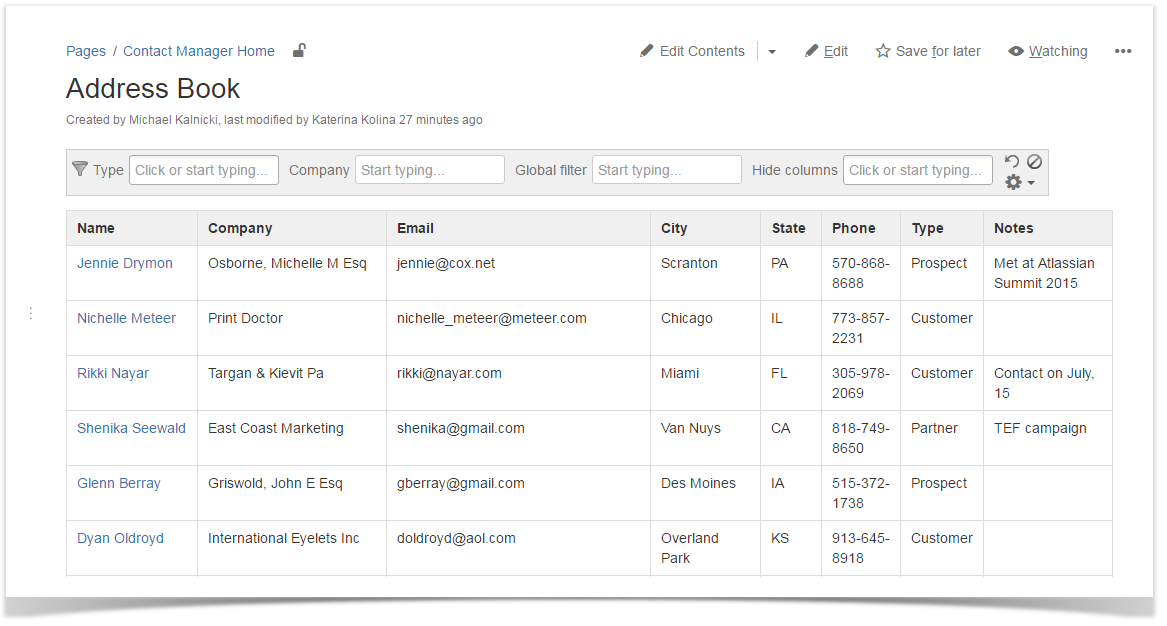Open the three-dots more actions menu
1167x626 pixels.
pyautogui.click(x=1123, y=51)
